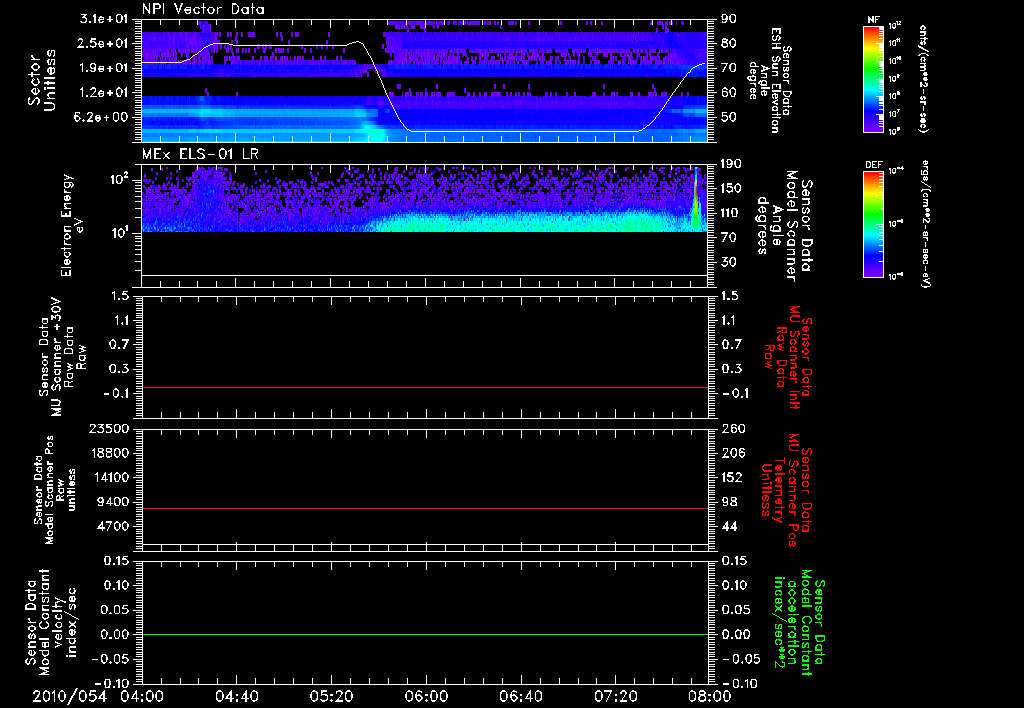Click the 80 degree elevation tick
Image resolution: width=1024 pixels, height=708 pixels.
tap(729, 43)
